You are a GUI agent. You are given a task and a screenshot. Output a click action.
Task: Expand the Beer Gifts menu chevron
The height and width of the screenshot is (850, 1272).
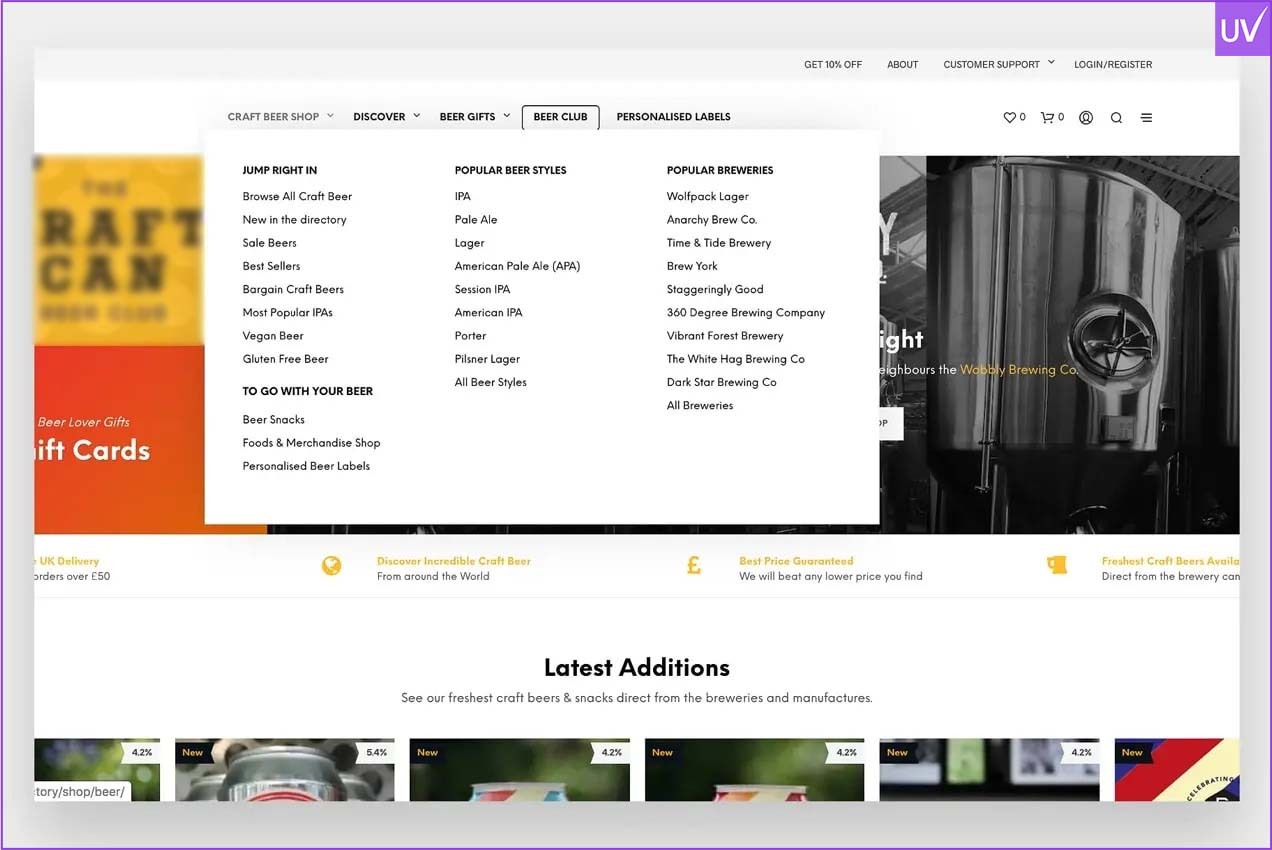(507, 116)
